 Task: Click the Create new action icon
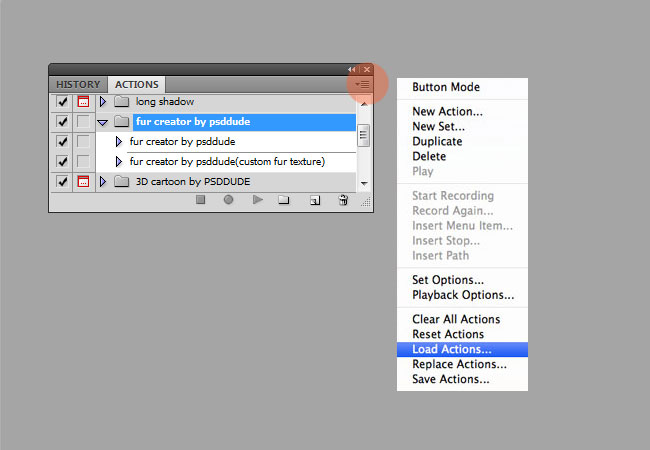tap(315, 201)
